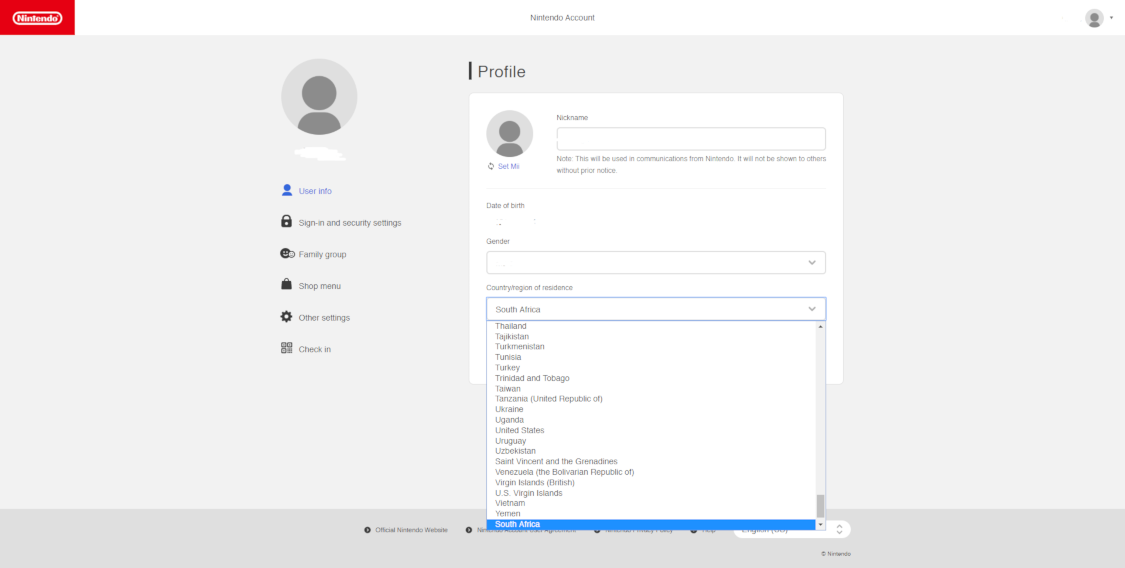Select U.S. Virgin Islands
This screenshot has height=568, width=1125.
[651, 493]
